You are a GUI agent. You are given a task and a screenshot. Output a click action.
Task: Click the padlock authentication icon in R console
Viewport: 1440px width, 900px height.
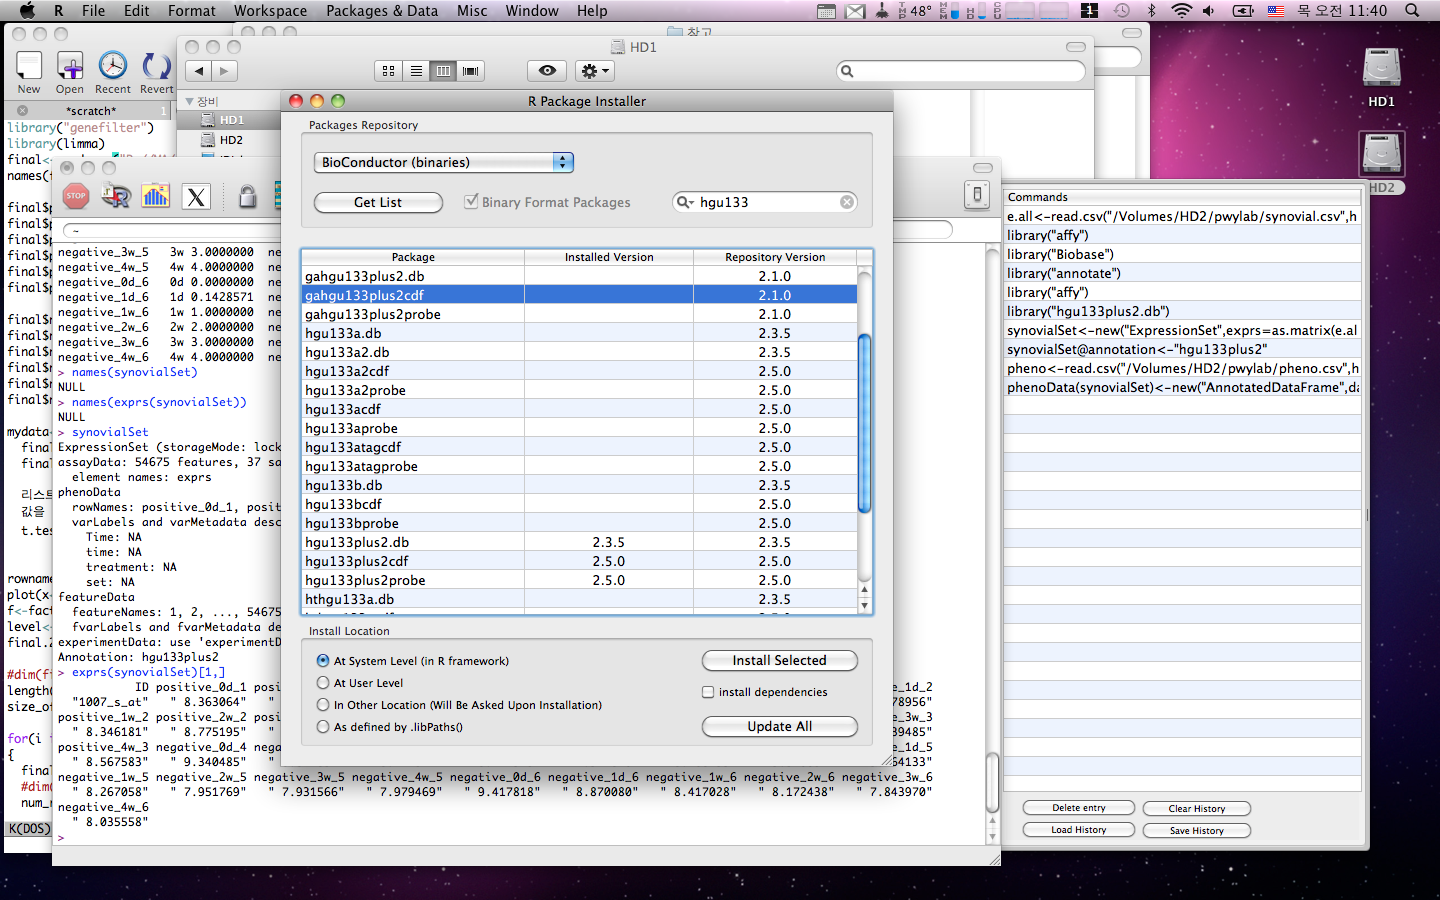pyautogui.click(x=248, y=196)
